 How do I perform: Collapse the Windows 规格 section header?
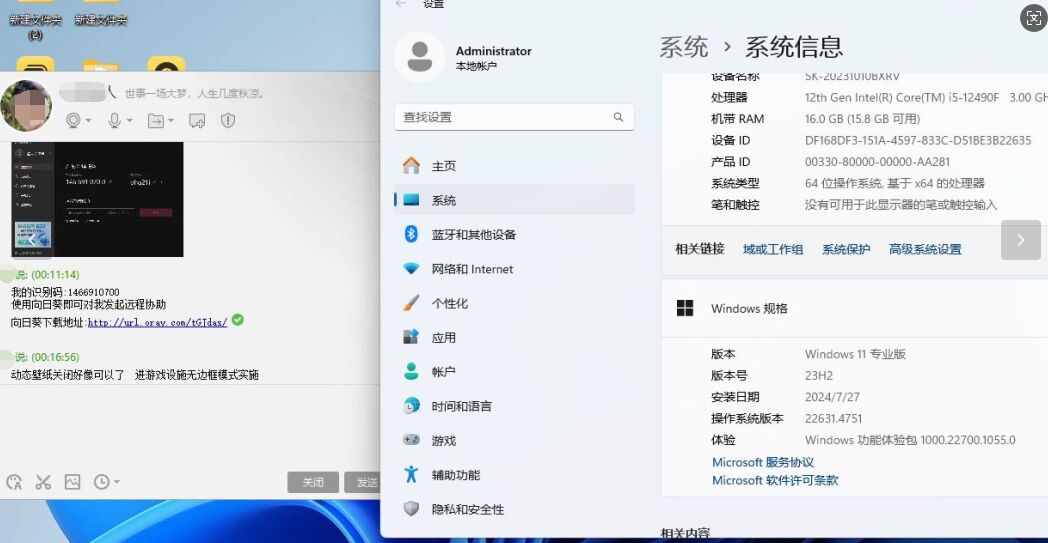click(855, 308)
